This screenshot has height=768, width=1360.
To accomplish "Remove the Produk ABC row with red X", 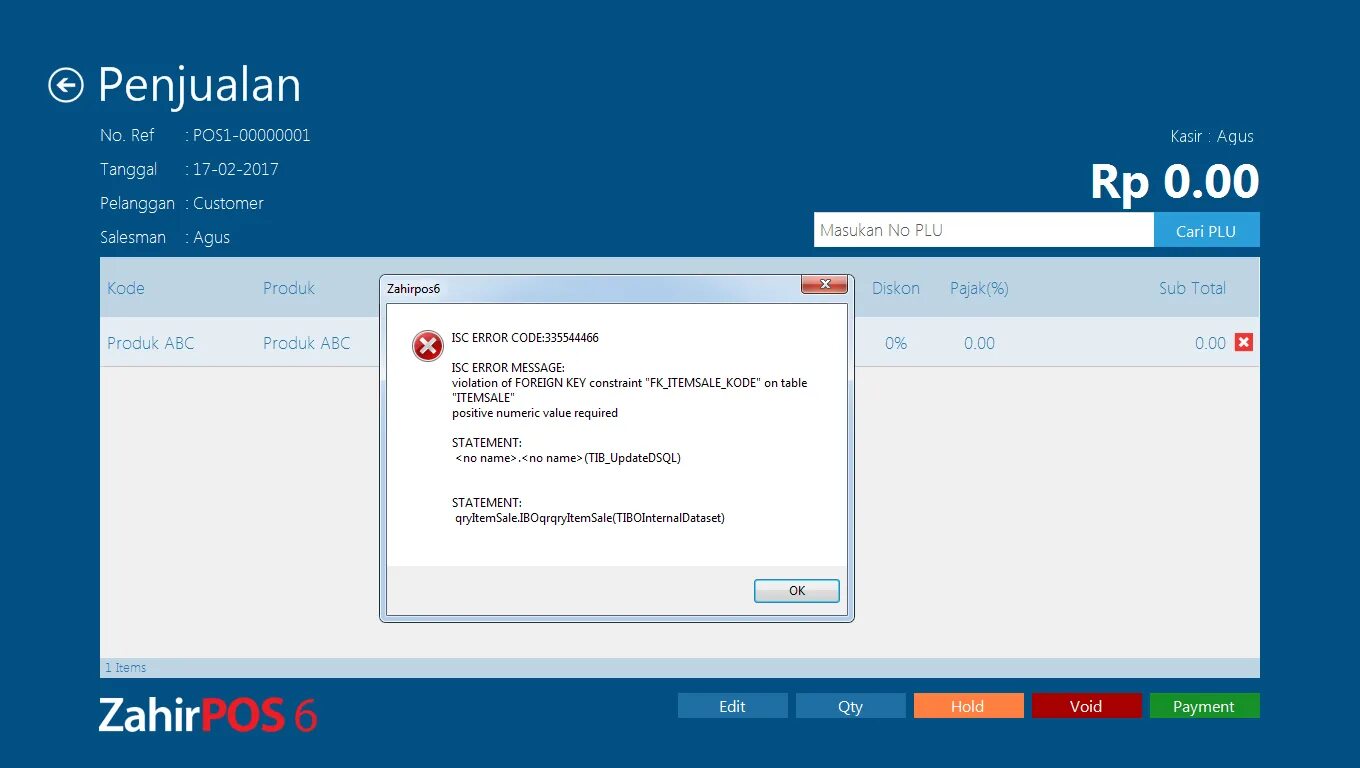I will (1244, 342).
